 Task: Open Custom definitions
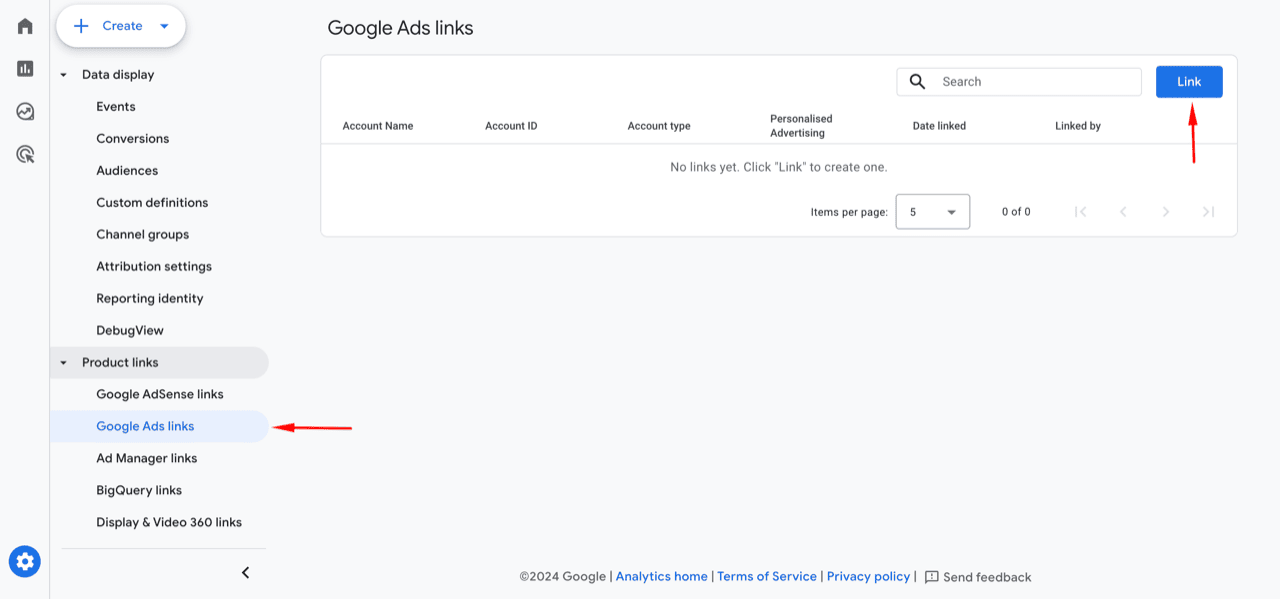[x=152, y=203]
